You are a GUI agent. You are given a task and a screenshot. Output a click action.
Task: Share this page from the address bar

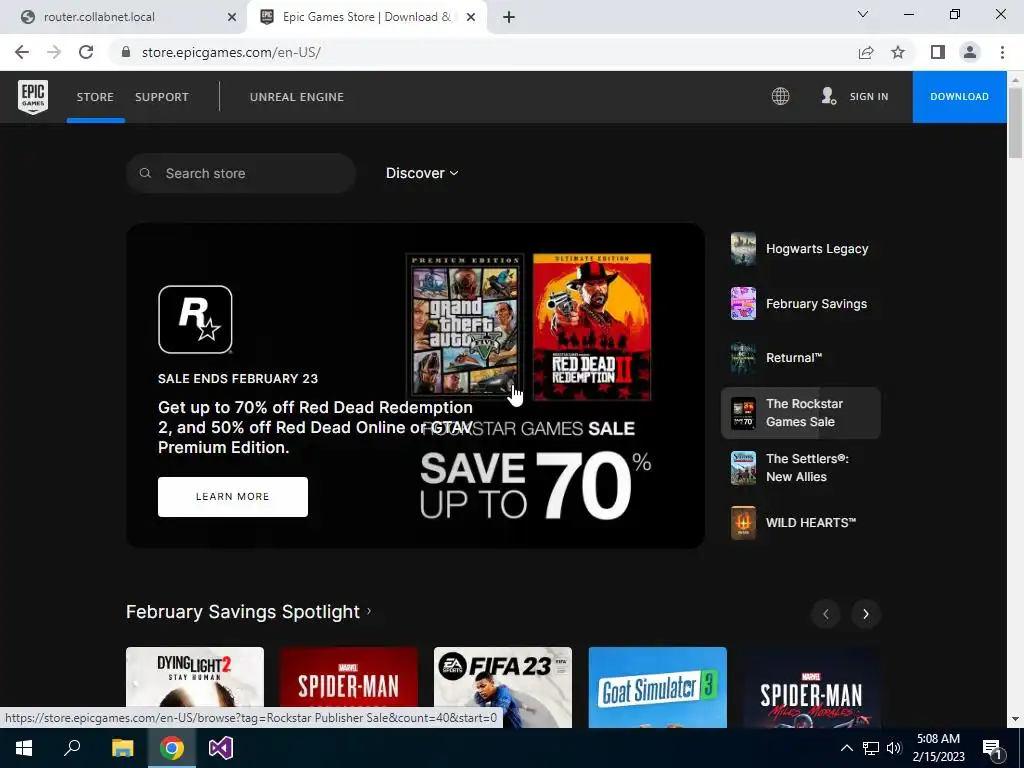pos(866,52)
